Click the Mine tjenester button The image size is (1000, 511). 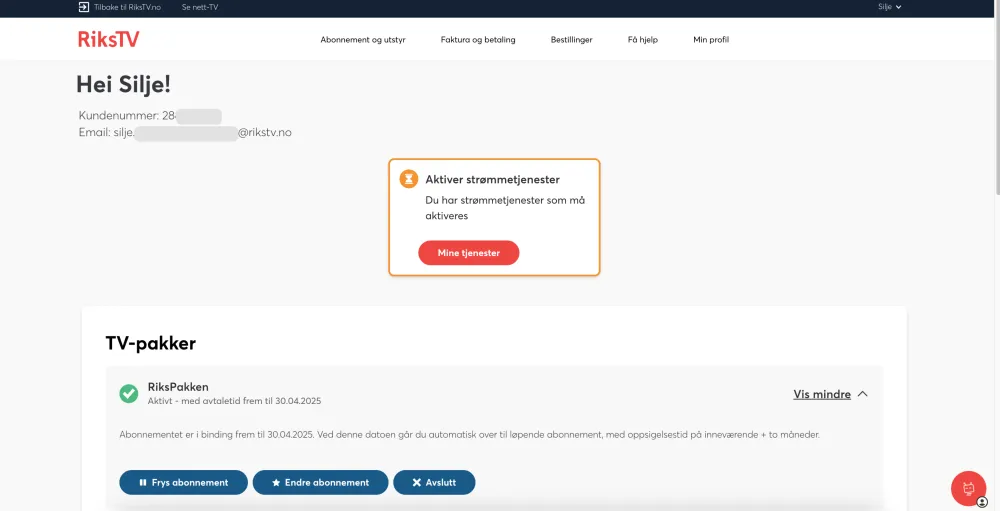[468, 253]
